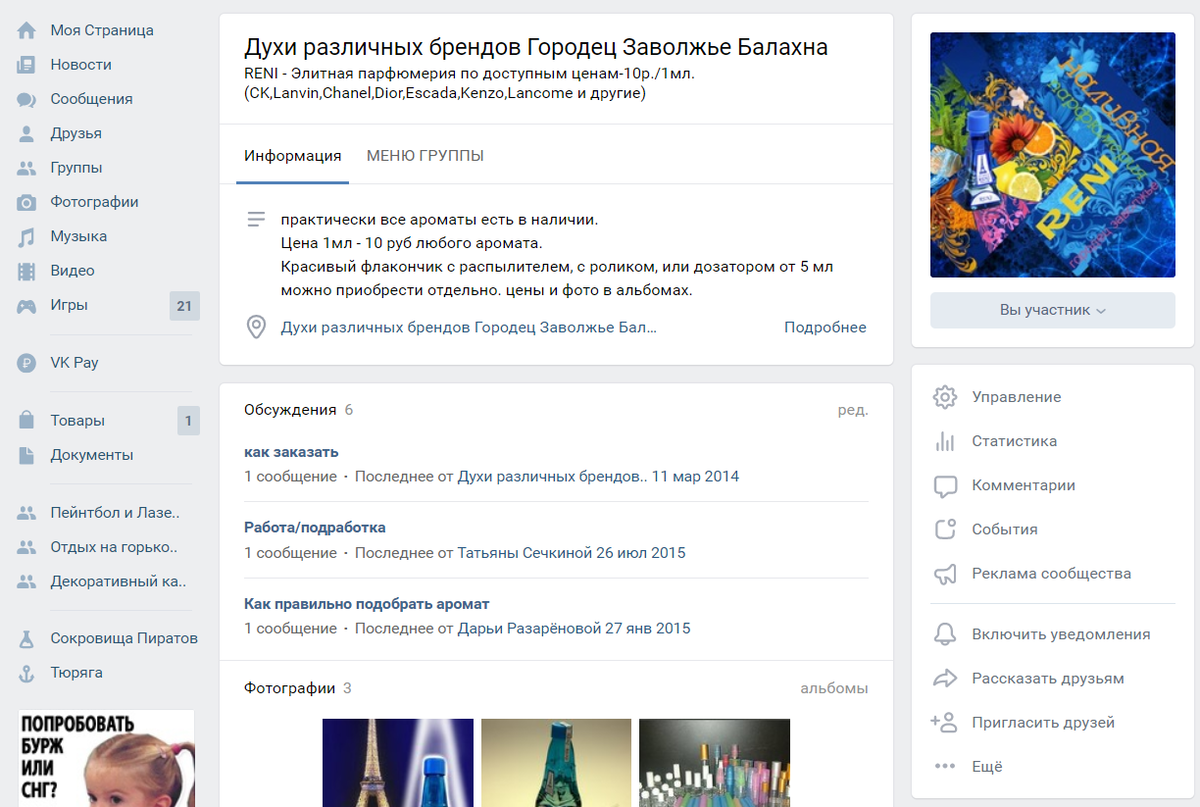The width and height of the screenshot is (1200, 807).
Task: Open the group location address link
Action: pos(469,327)
